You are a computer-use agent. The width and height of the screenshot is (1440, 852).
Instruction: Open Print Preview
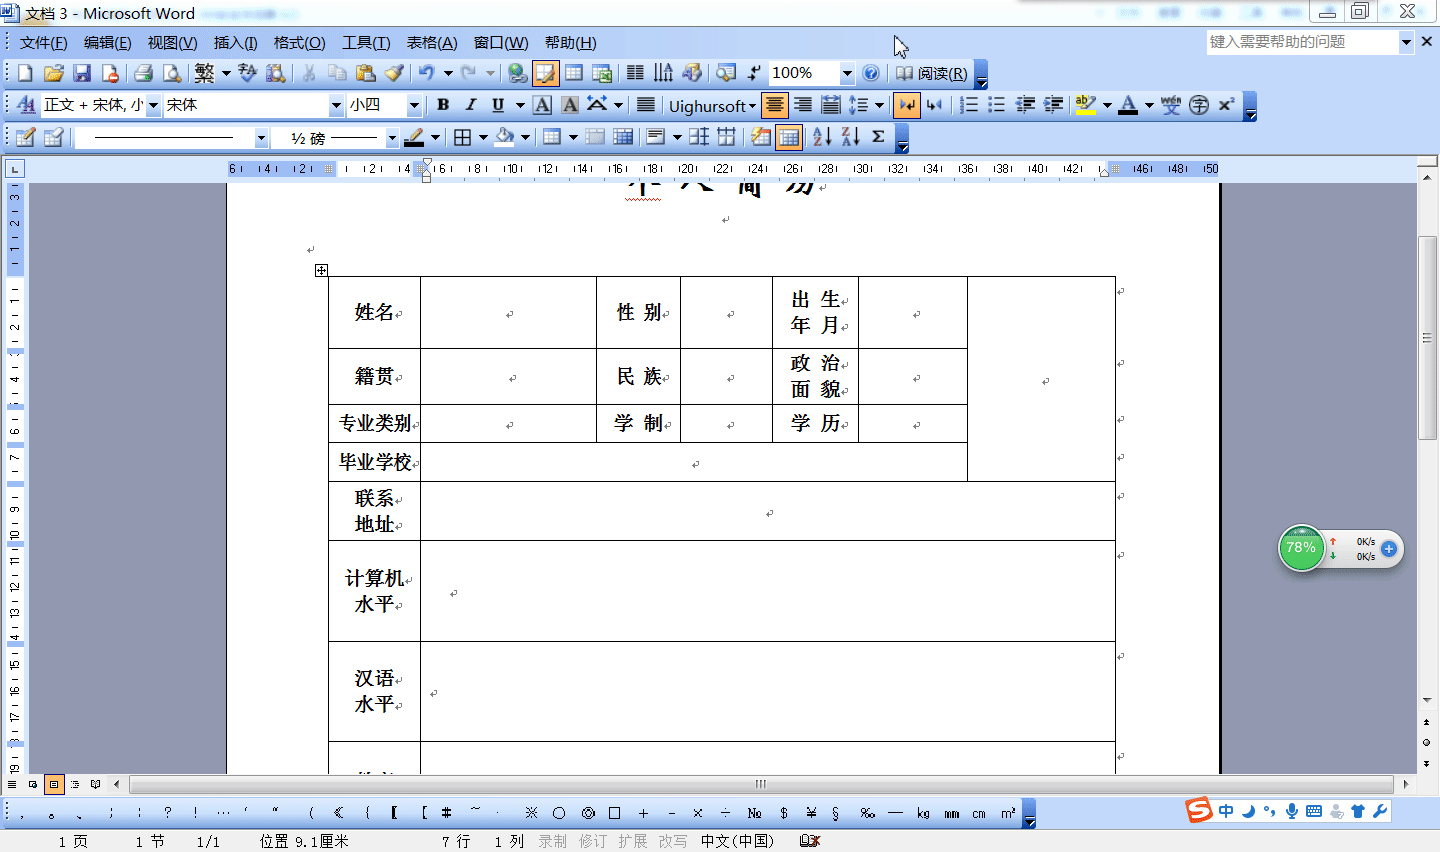(171, 73)
